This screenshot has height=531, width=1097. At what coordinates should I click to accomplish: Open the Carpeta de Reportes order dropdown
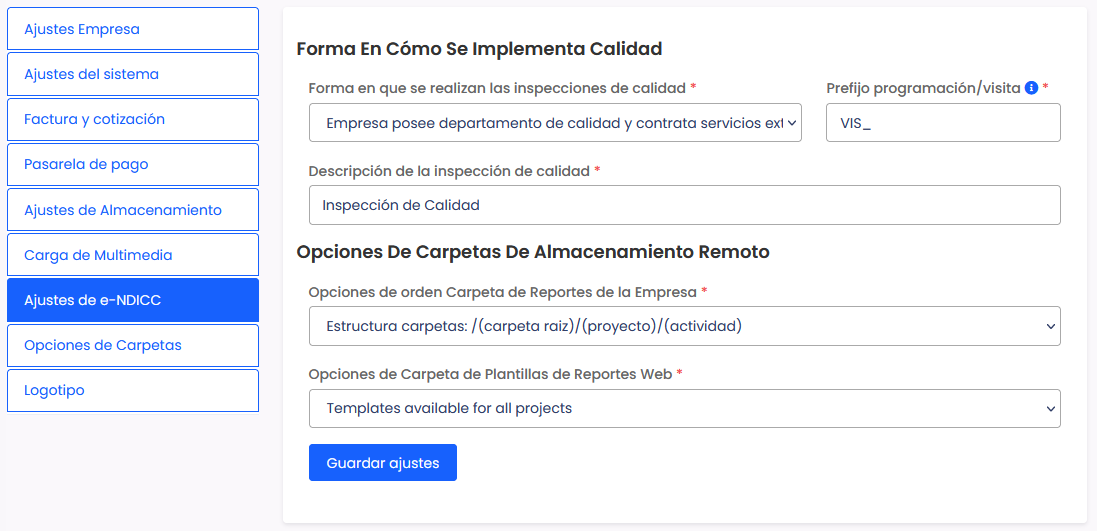(683, 326)
